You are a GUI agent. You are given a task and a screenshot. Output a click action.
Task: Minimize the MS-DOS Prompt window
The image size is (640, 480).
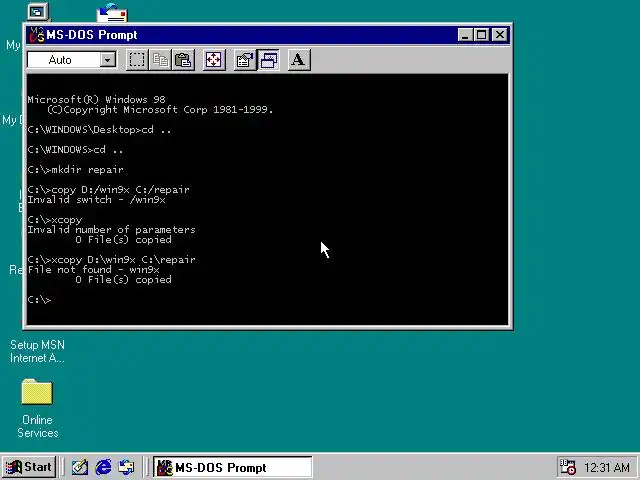(x=465, y=35)
